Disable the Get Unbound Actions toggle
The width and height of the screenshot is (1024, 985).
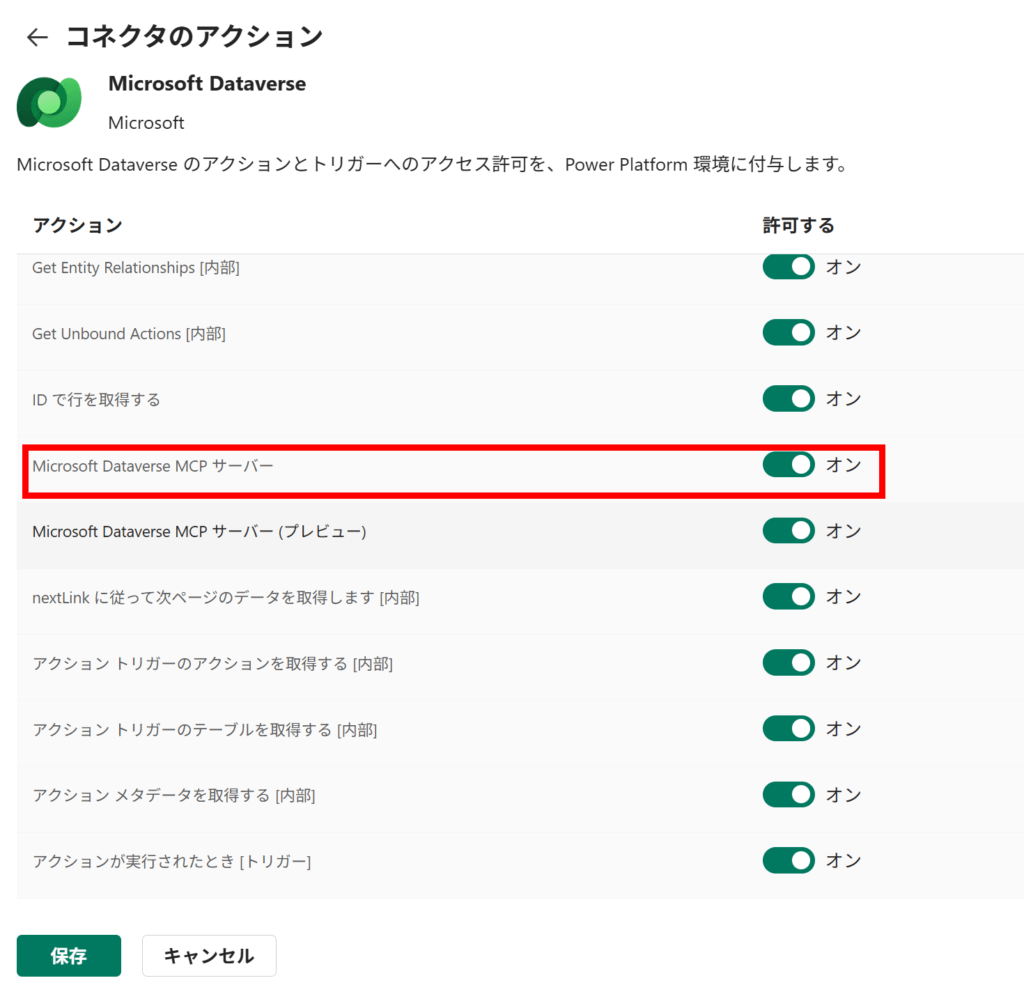(x=788, y=333)
